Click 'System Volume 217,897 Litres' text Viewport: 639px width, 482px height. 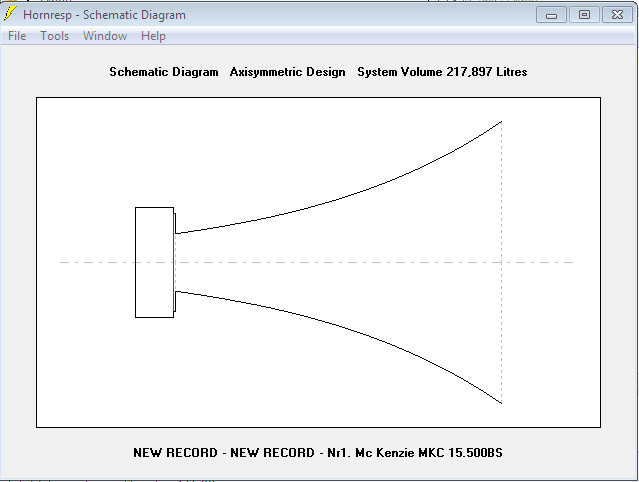pos(442,72)
